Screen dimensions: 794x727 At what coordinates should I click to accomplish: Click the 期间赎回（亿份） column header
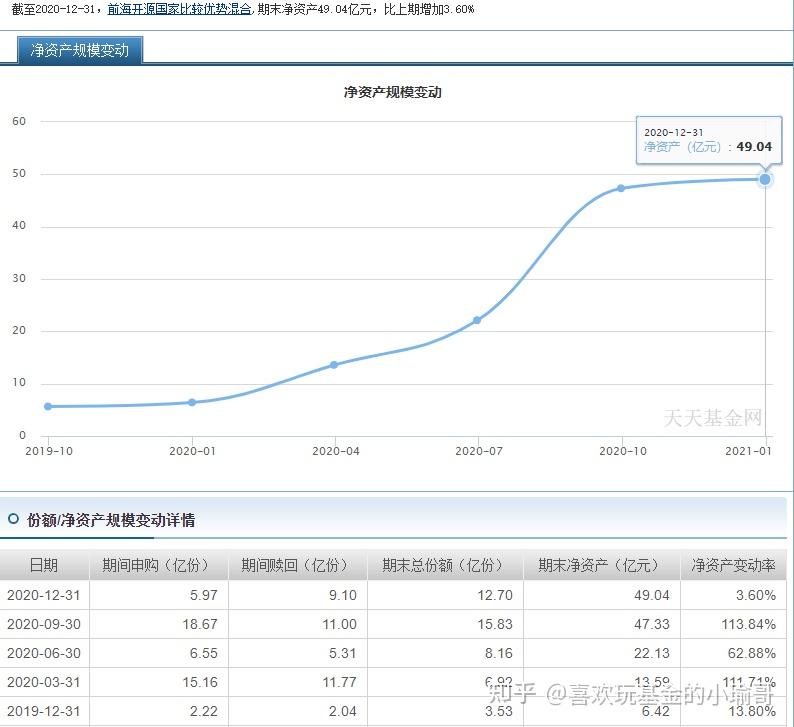pos(297,565)
